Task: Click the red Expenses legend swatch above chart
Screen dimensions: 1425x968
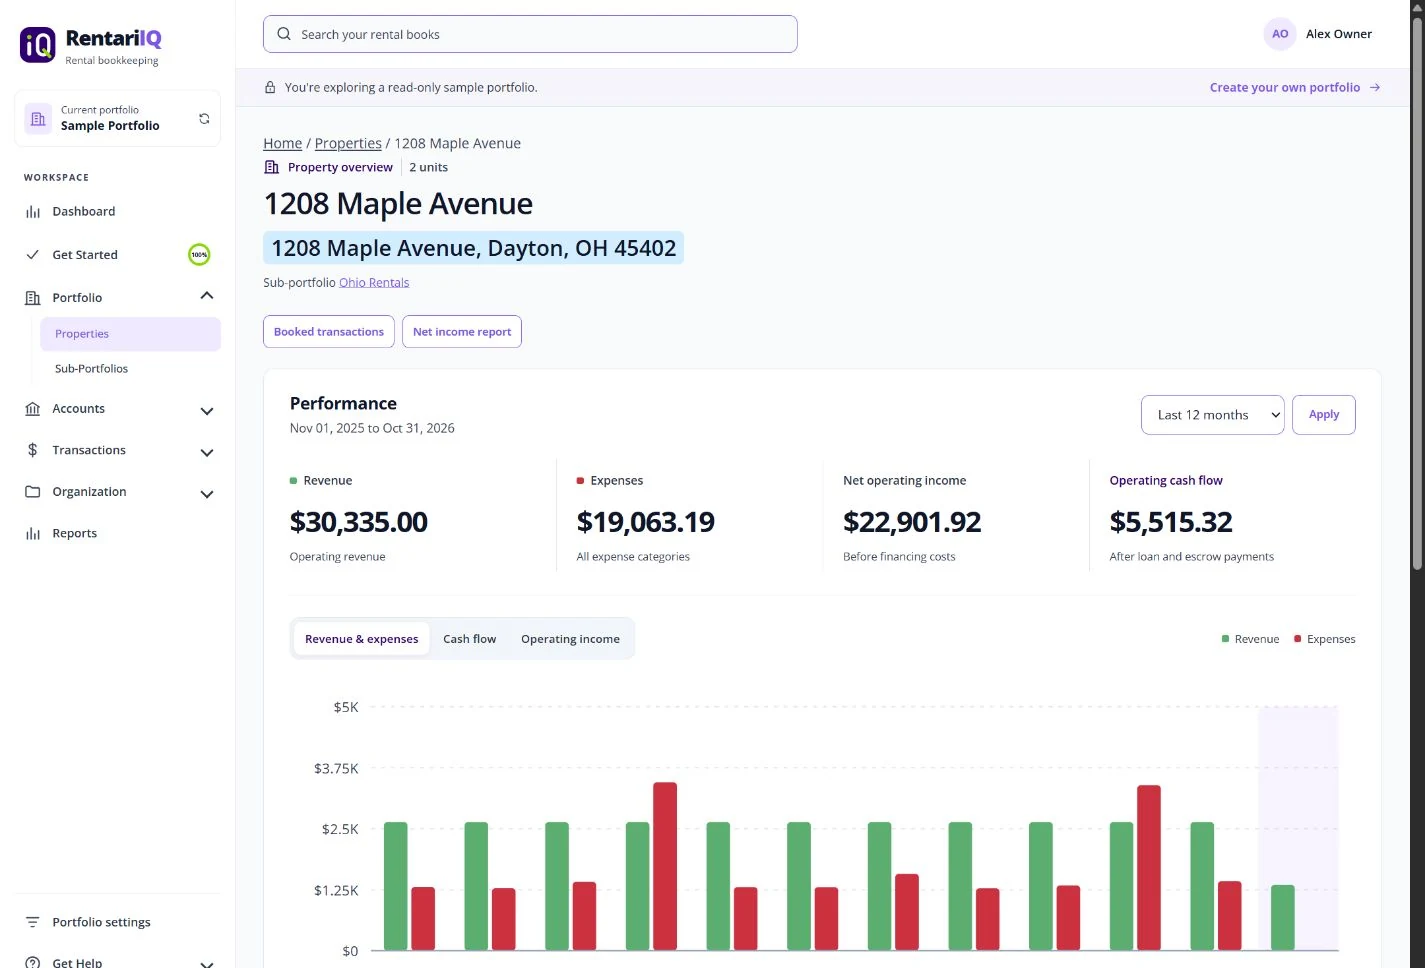Action: tap(1298, 639)
